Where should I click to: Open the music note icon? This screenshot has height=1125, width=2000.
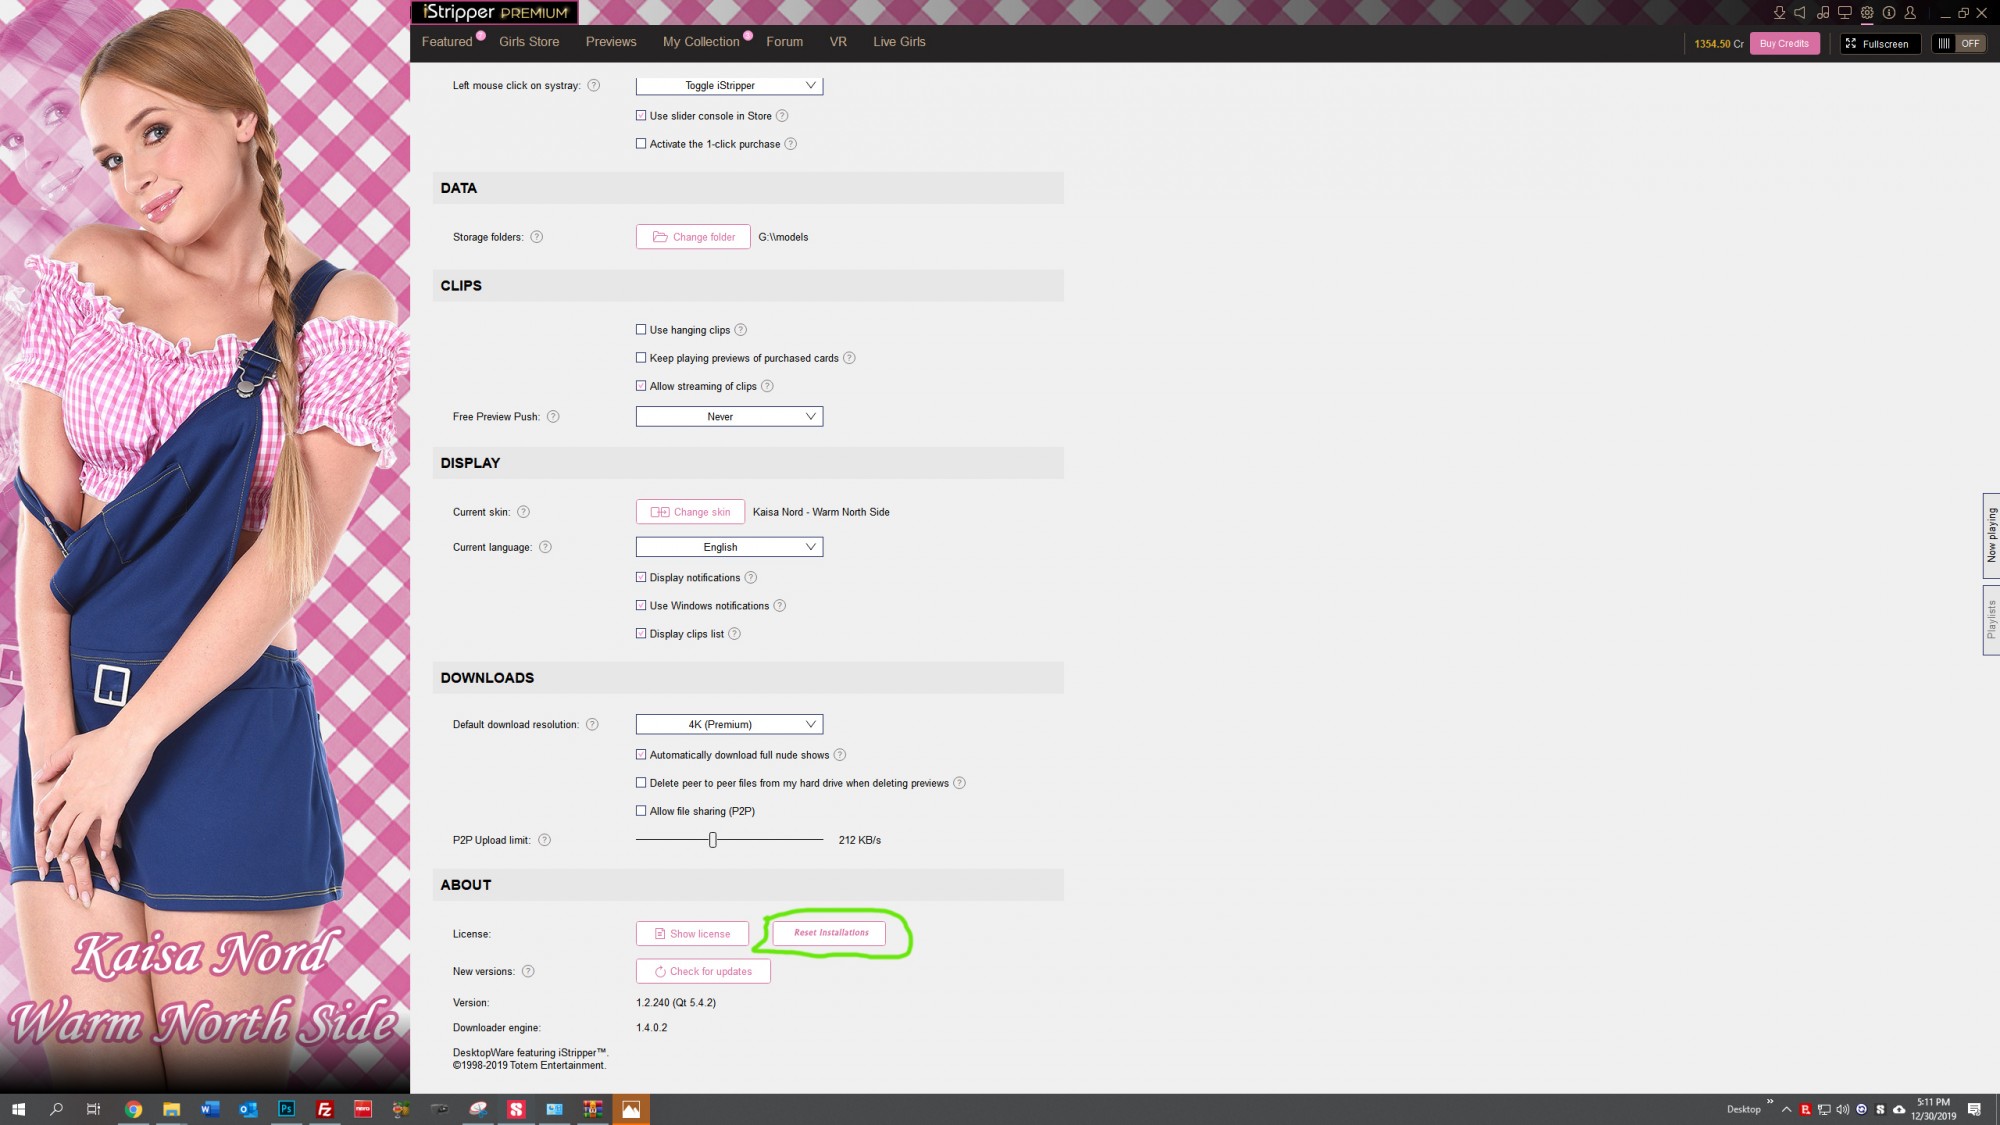tap(1823, 13)
